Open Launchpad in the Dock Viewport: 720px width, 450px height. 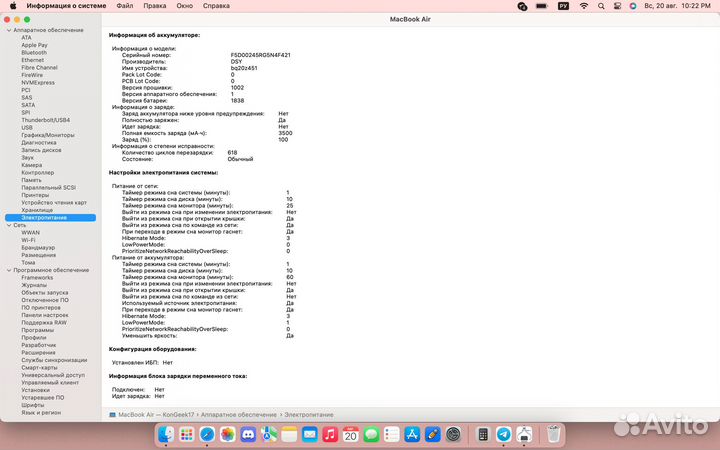coord(186,434)
